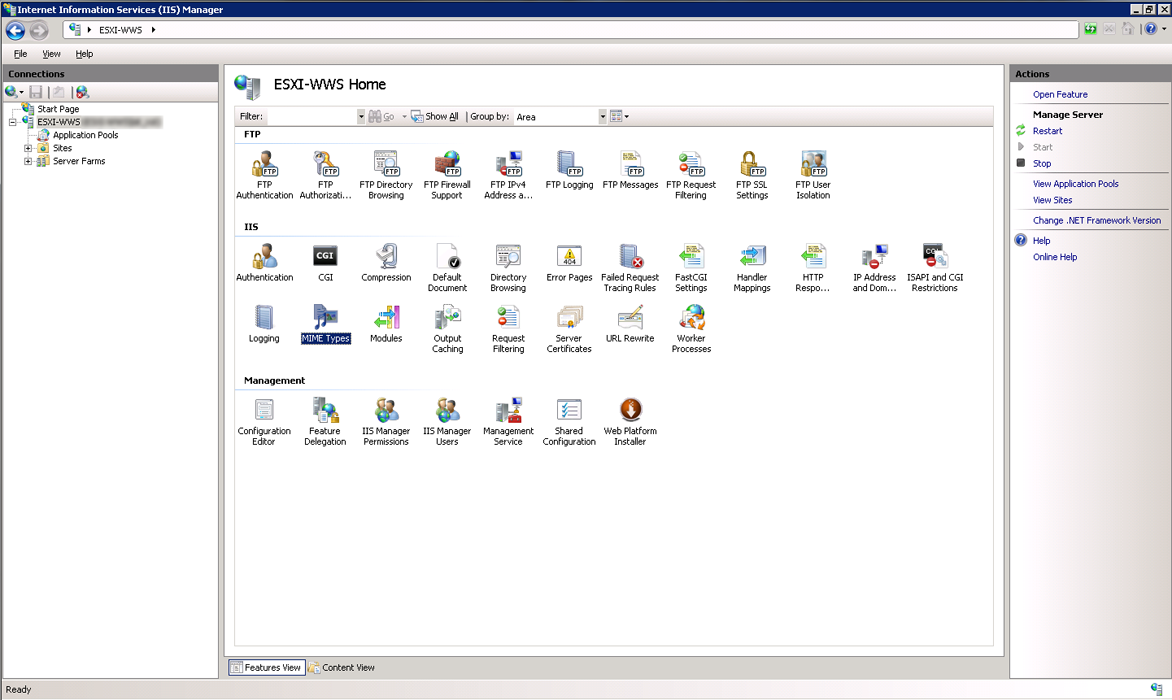
Task: Open the Worker Processes feature
Action: pyautogui.click(x=691, y=329)
